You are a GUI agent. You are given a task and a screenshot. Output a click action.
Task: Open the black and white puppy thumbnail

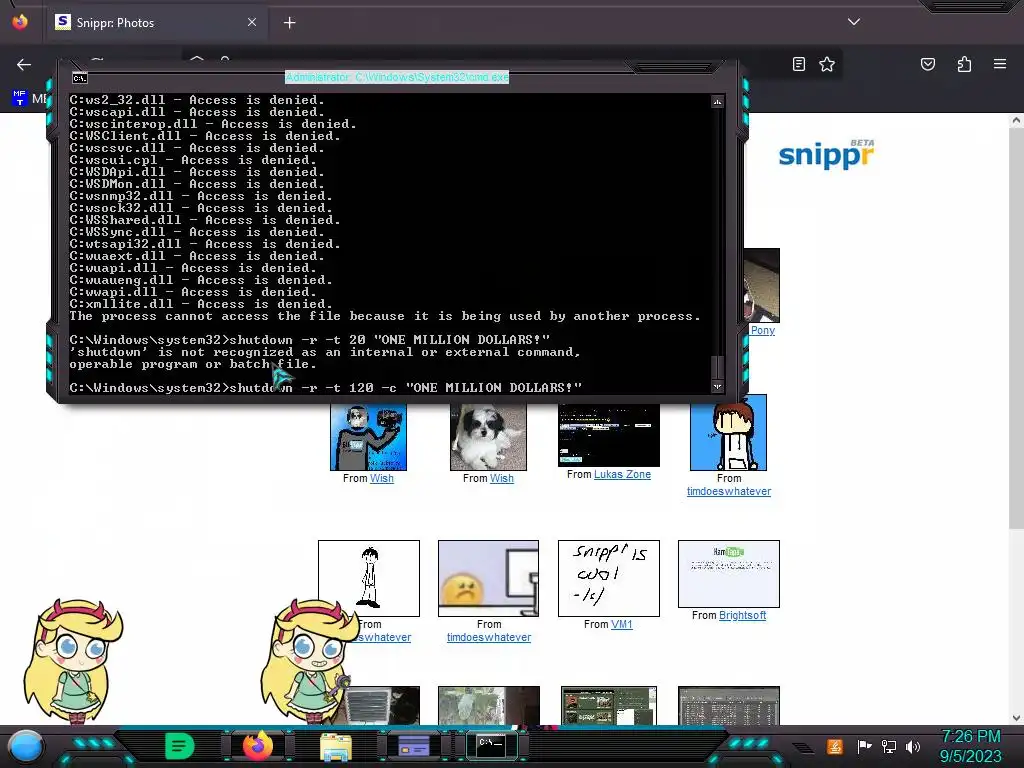pyautogui.click(x=488, y=437)
